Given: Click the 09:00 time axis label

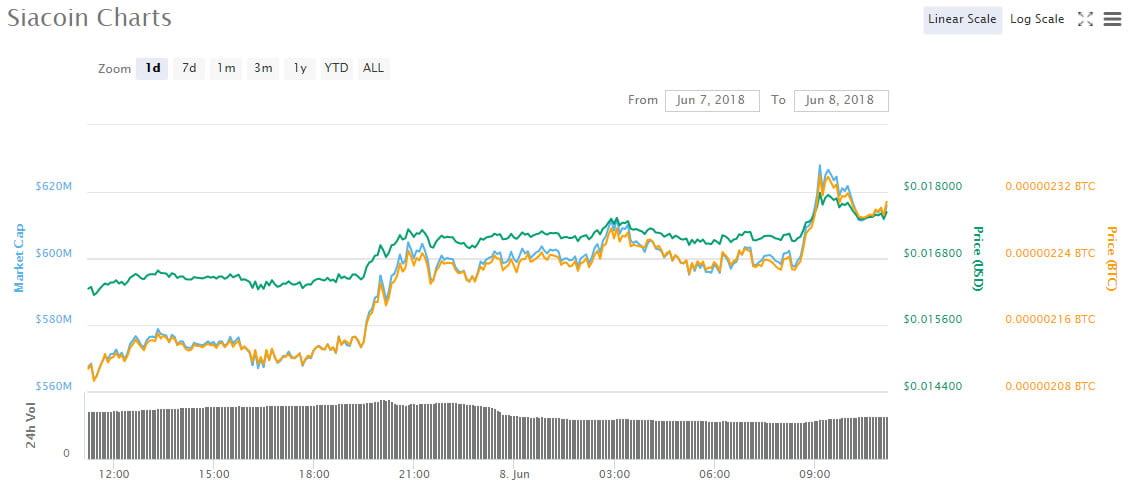Looking at the screenshot, I should click(815, 475).
